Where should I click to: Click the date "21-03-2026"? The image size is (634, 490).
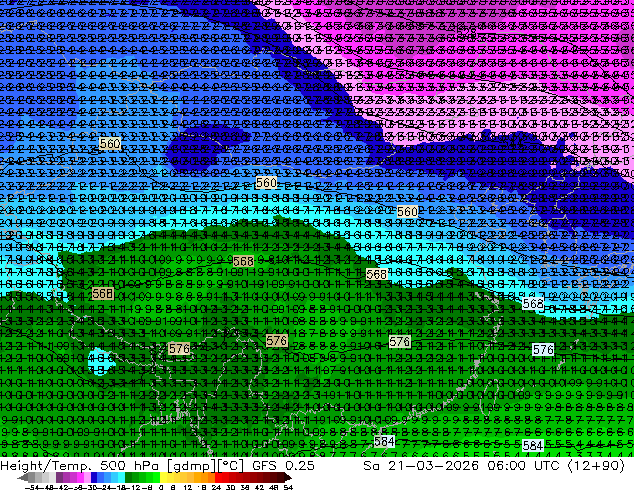pyautogui.click(x=433, y=466)
